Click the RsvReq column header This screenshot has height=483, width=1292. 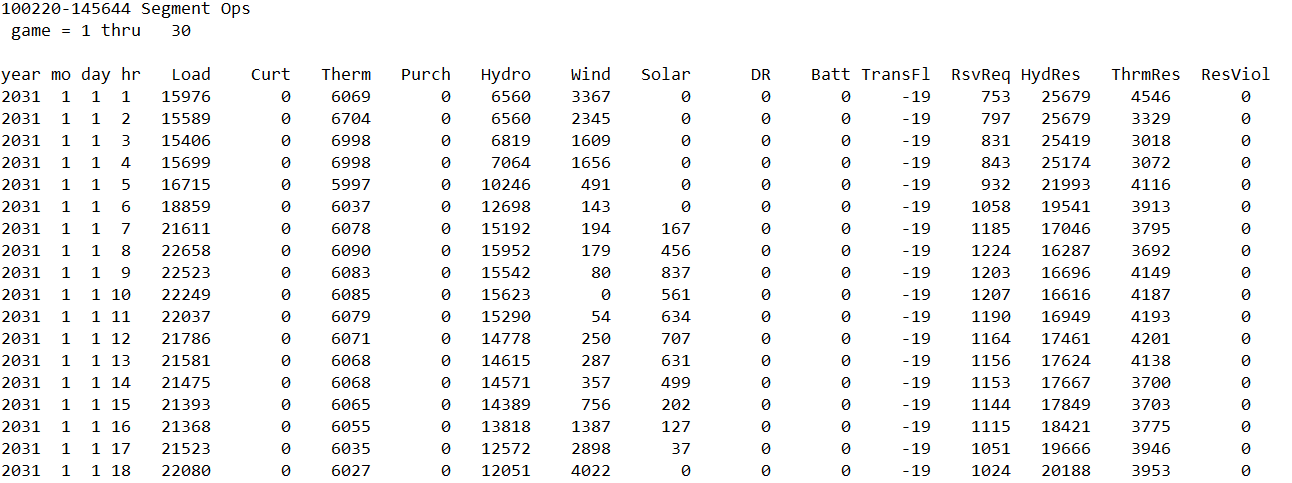point(980,75)
